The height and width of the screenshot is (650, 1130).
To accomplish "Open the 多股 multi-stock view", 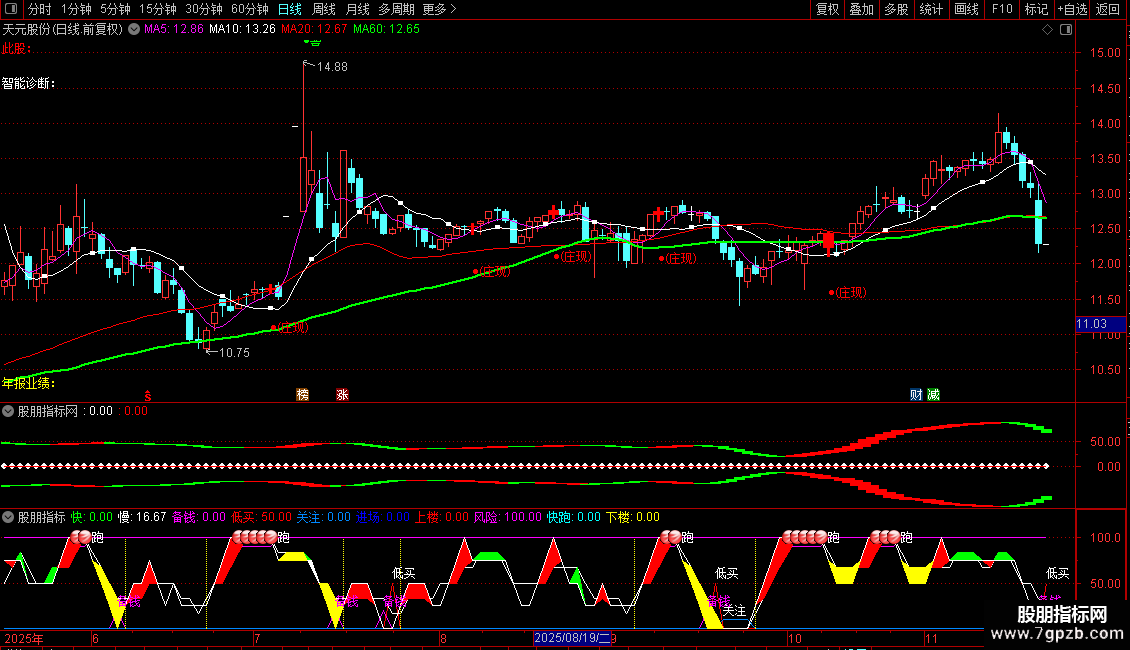I will (x=897, y=9).
